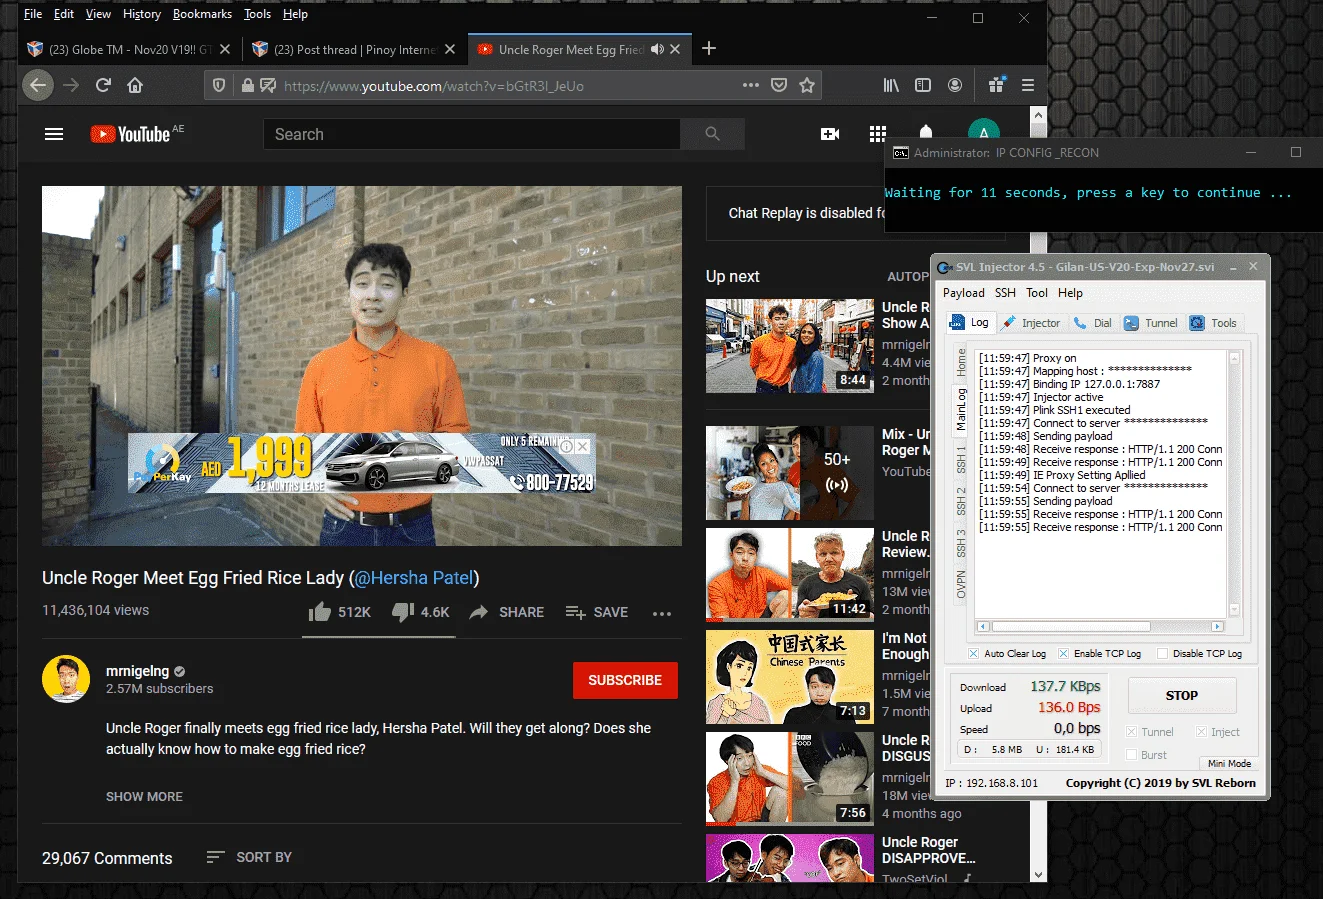Open YouTube create video camera icon
Screen dimensions: 1323x899
tap(830, 134)
